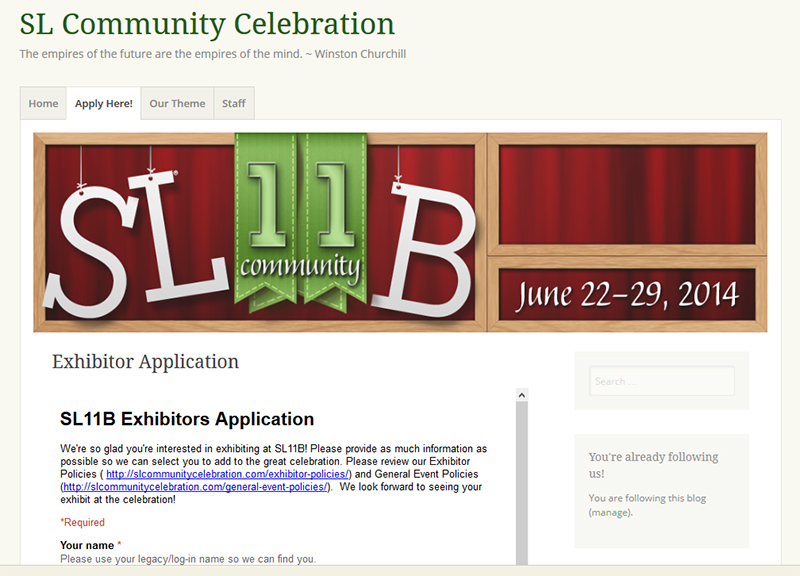
Task: Click the scroll-up arrow on the form scrollbar
Action: pos(519,395)
